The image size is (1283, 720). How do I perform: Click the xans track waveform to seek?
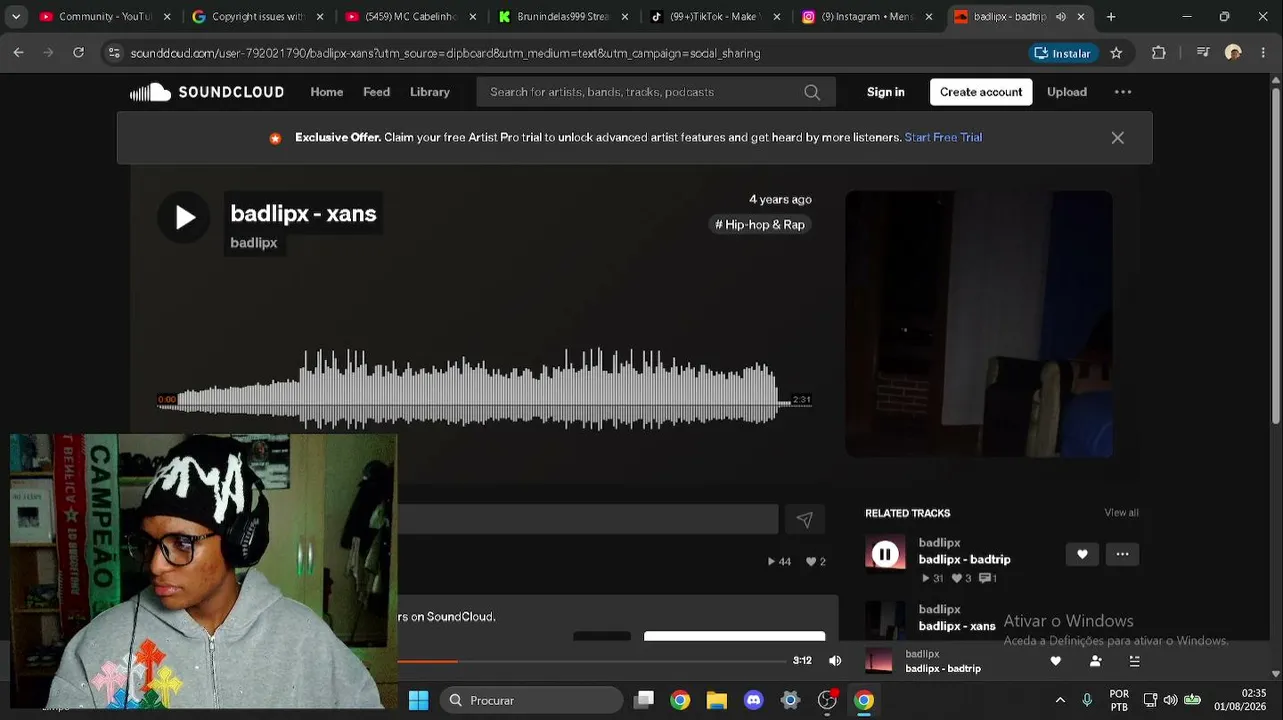pos(484,389)
